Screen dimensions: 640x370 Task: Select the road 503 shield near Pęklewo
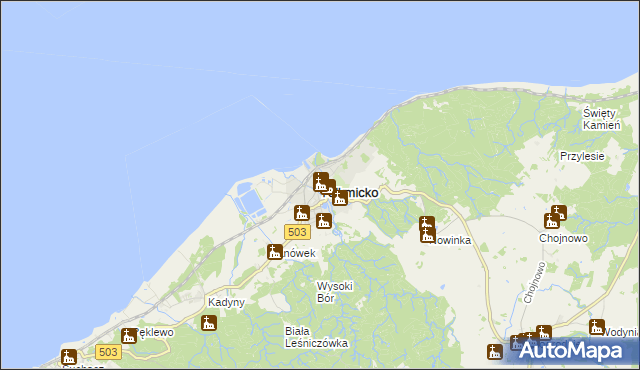point(109,352)
